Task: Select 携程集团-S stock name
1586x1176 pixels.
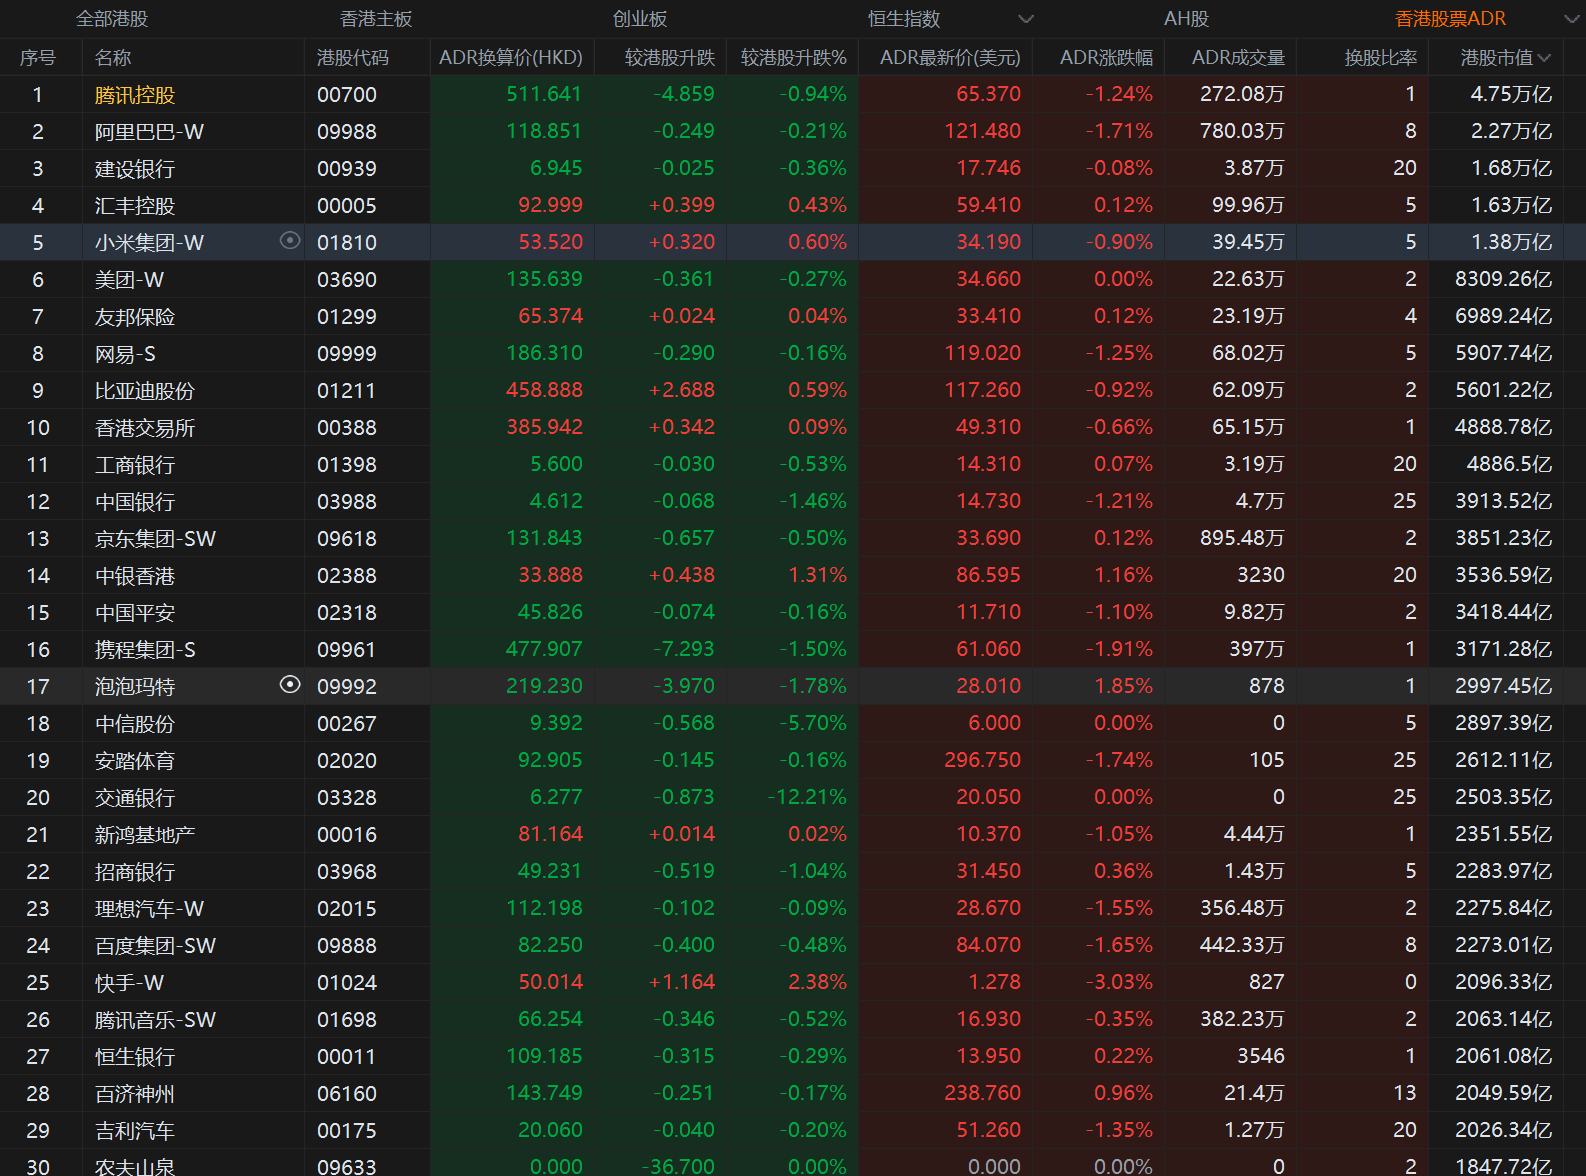Action: tap(145, 649)
